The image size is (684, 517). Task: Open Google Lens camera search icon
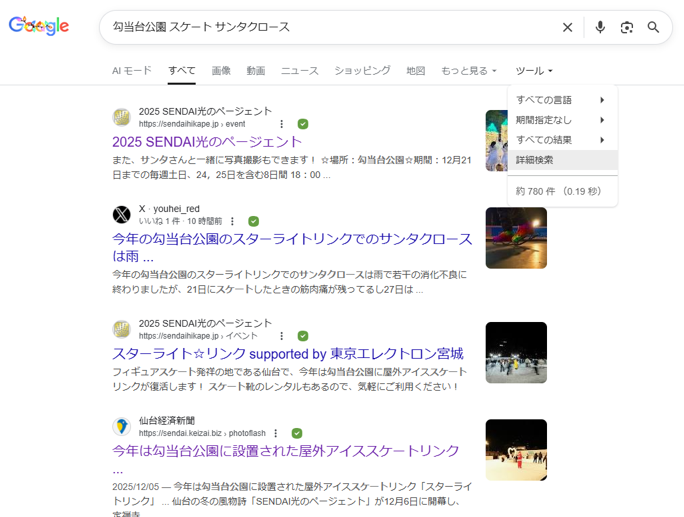pyautogui.click(x=627, y=27)
